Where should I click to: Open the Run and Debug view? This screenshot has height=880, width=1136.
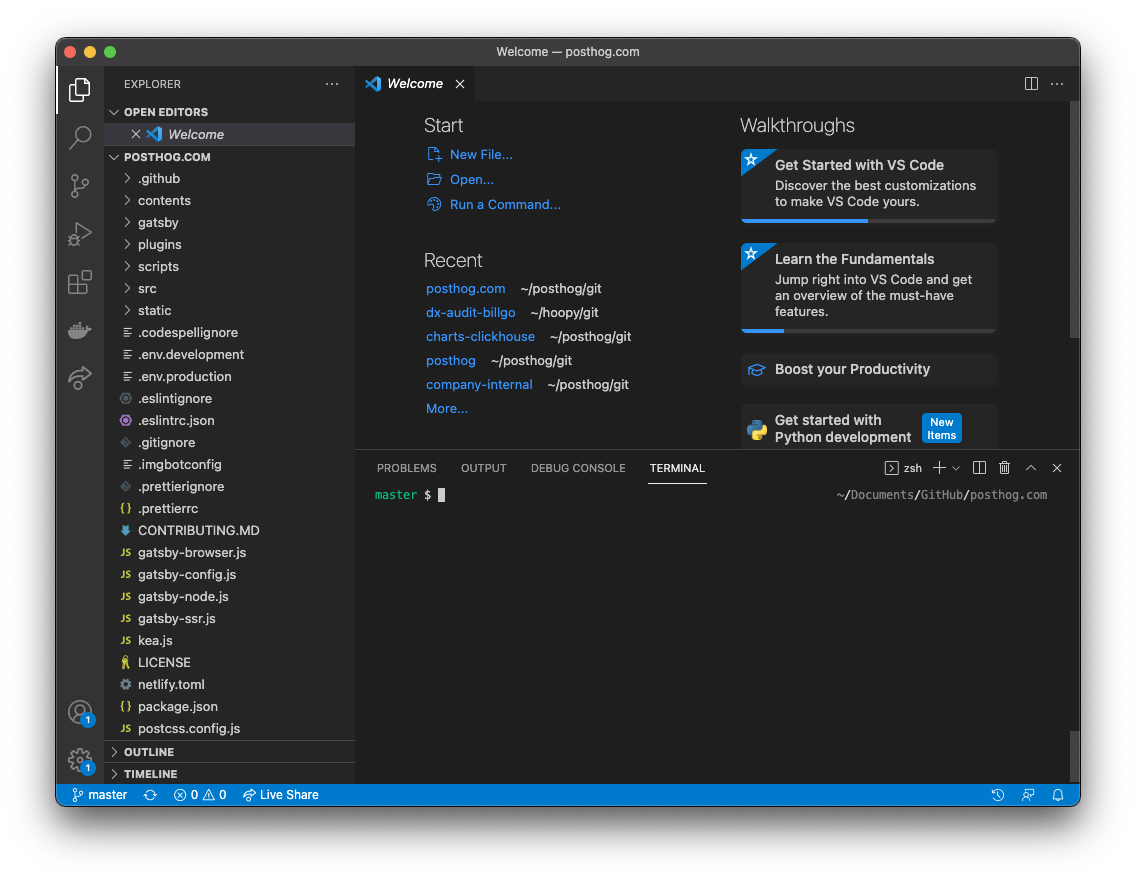coord(80,234)
